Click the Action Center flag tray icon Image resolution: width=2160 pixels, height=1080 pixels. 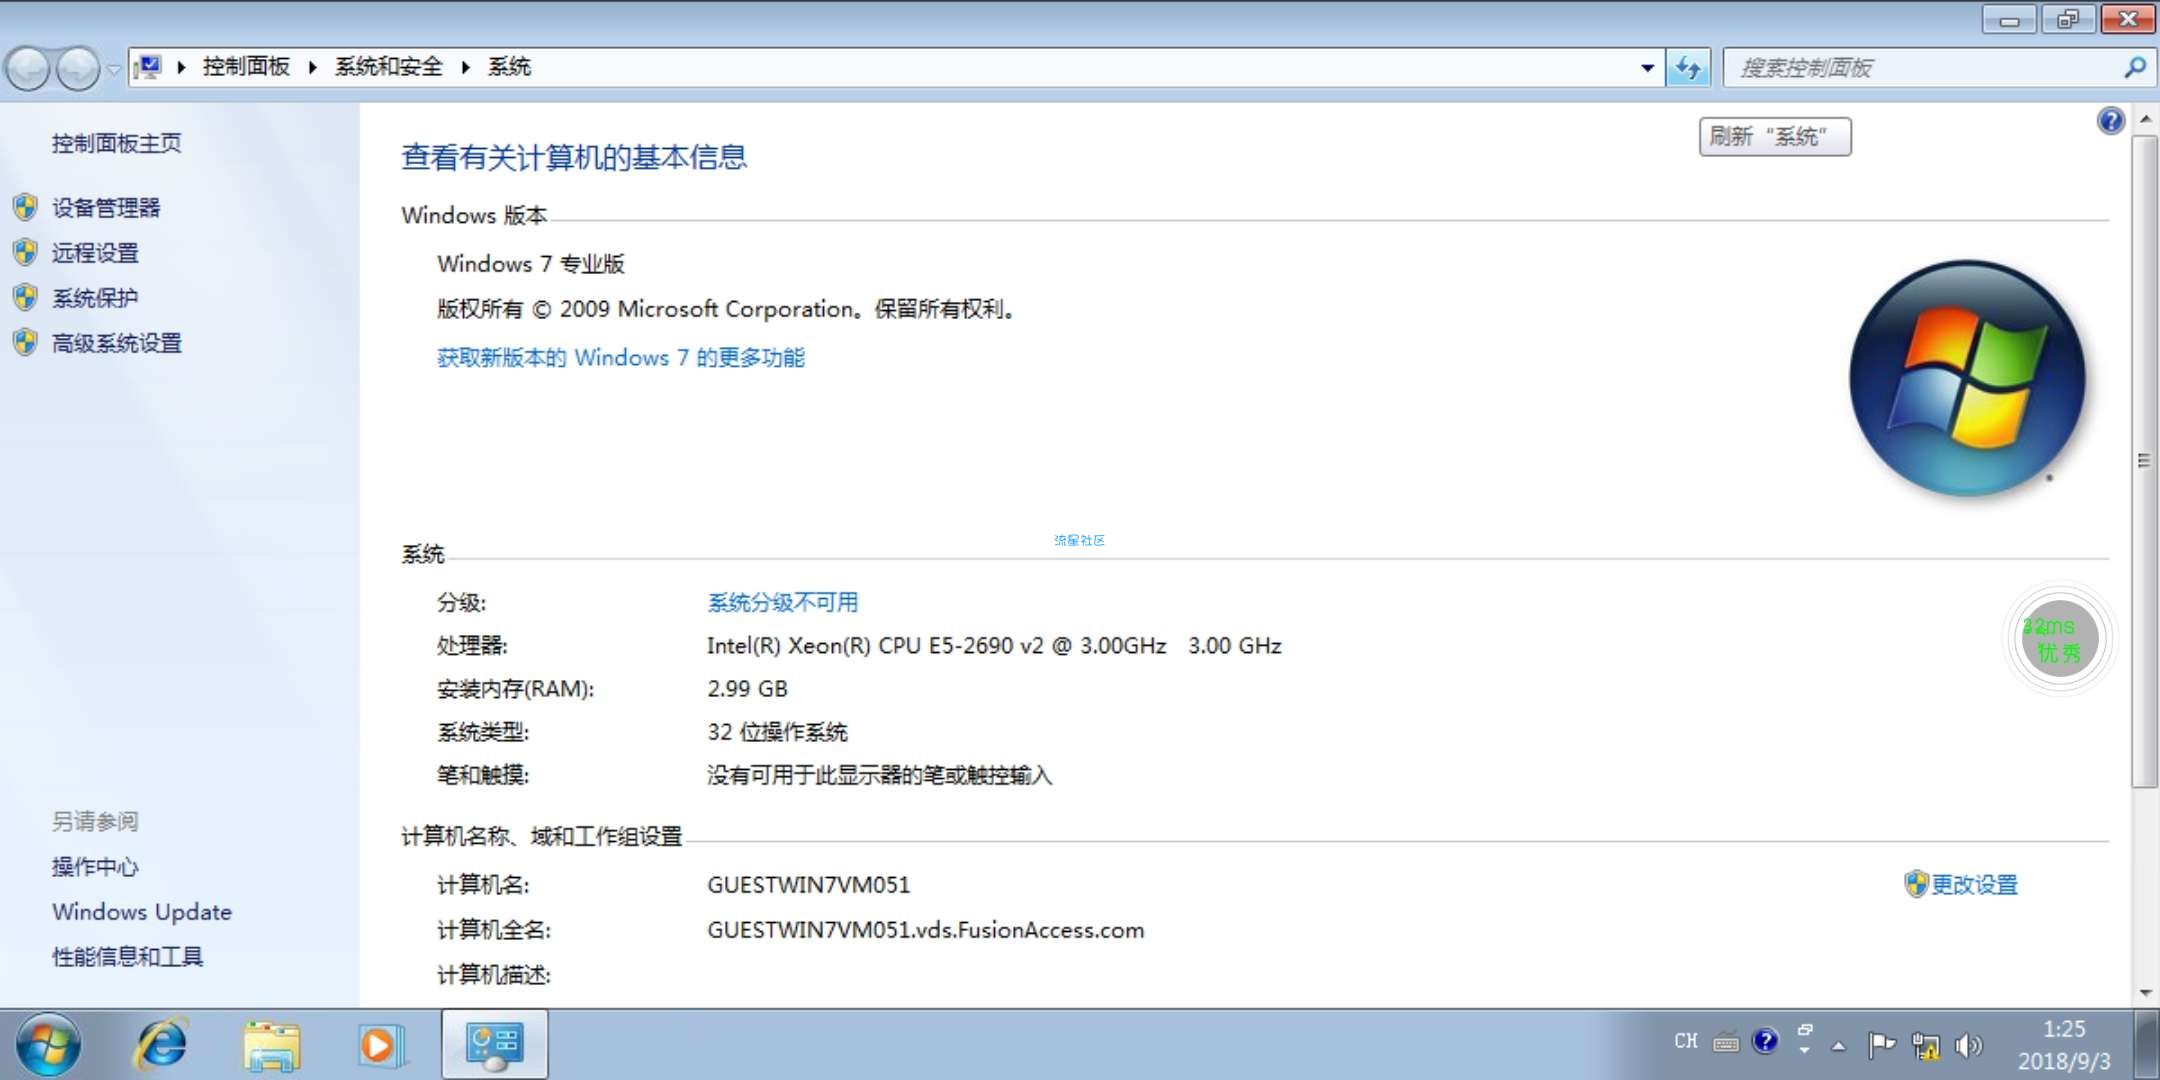[1881, 1045]
